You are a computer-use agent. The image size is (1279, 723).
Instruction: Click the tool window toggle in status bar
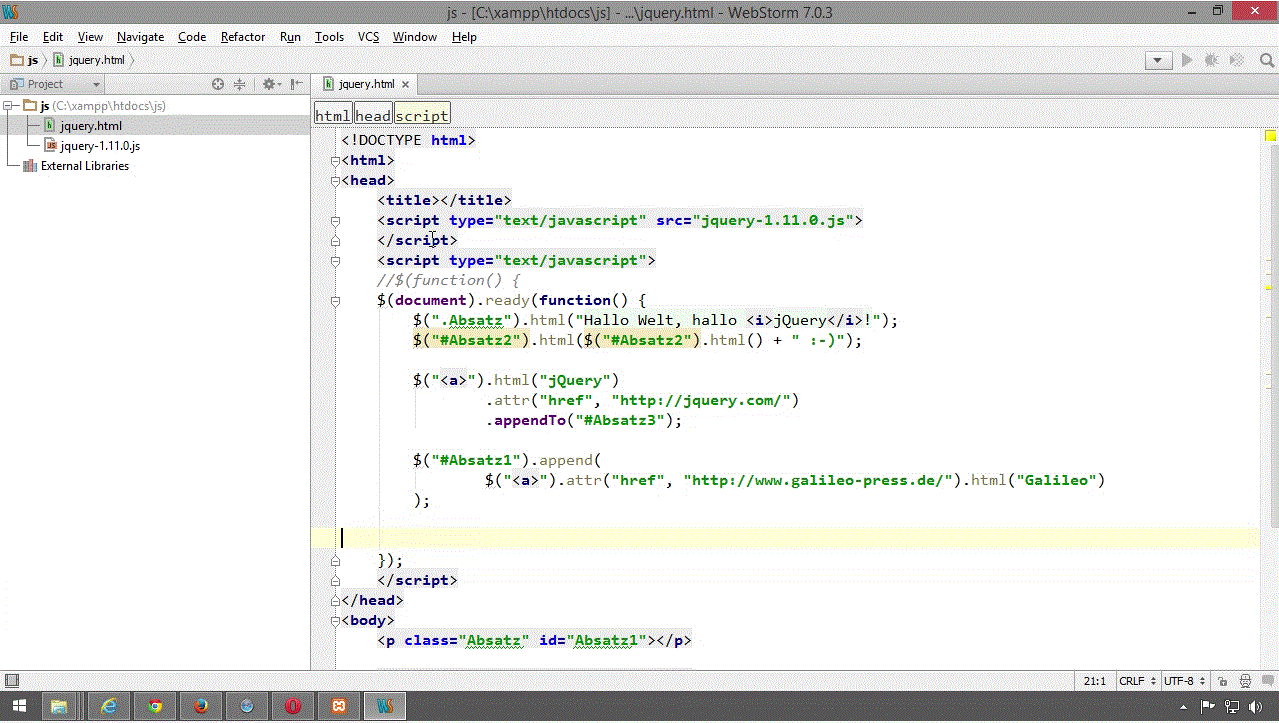pos(10,681)
